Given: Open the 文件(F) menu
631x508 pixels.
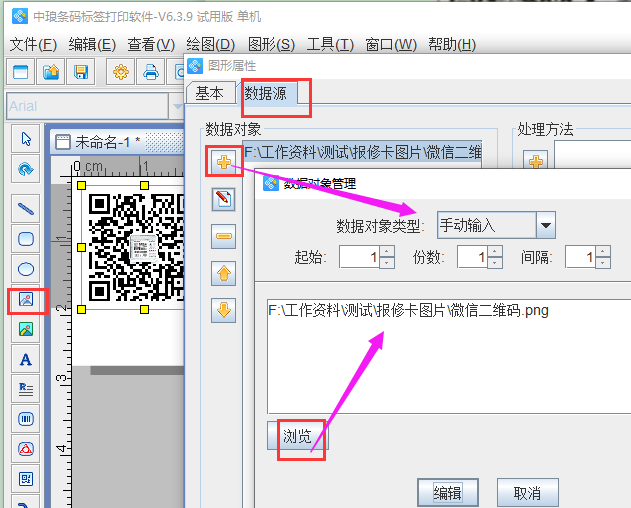Looking at the screenshot, I should (34, 45).
